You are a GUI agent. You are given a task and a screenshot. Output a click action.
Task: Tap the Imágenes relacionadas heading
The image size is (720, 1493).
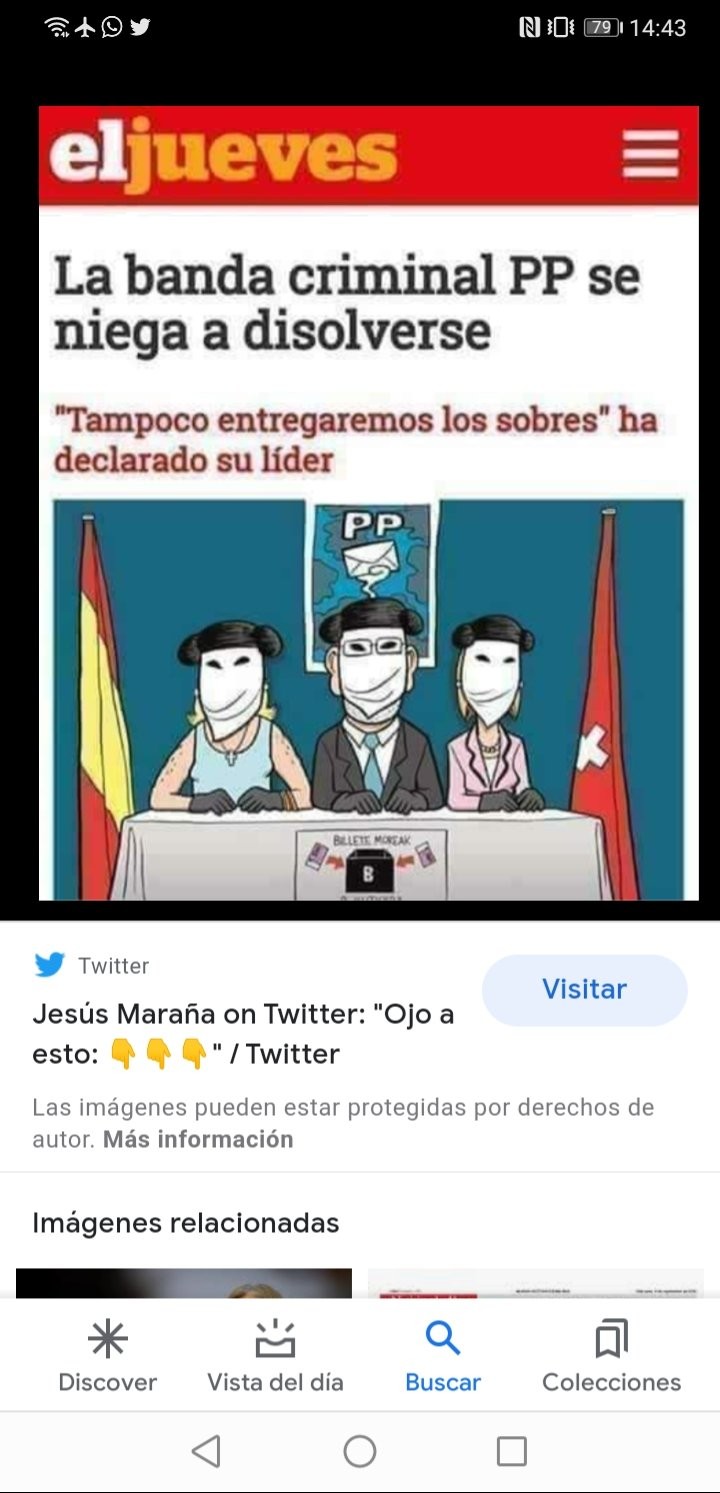(x=186, y=1222)
